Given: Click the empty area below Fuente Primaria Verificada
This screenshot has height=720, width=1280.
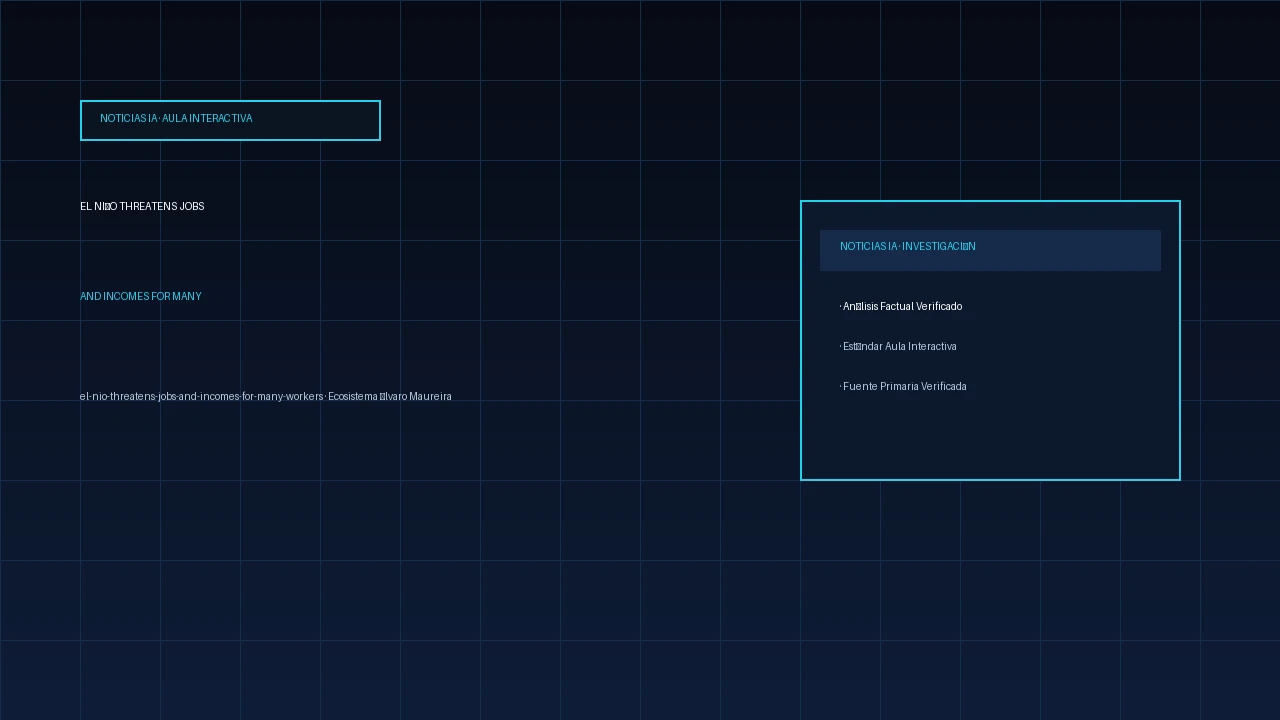Looking at the screenshot, I should click(x=990, y=435).
